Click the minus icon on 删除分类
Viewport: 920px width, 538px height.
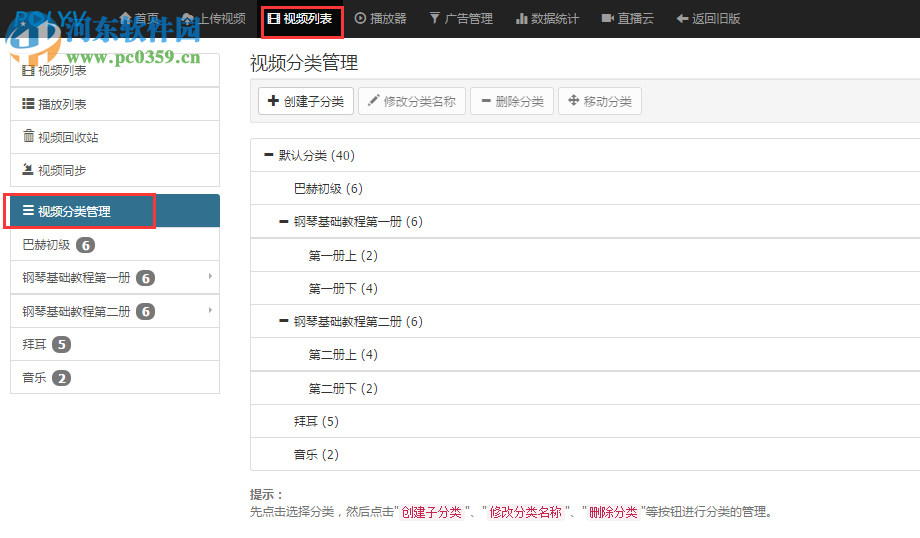486,100
